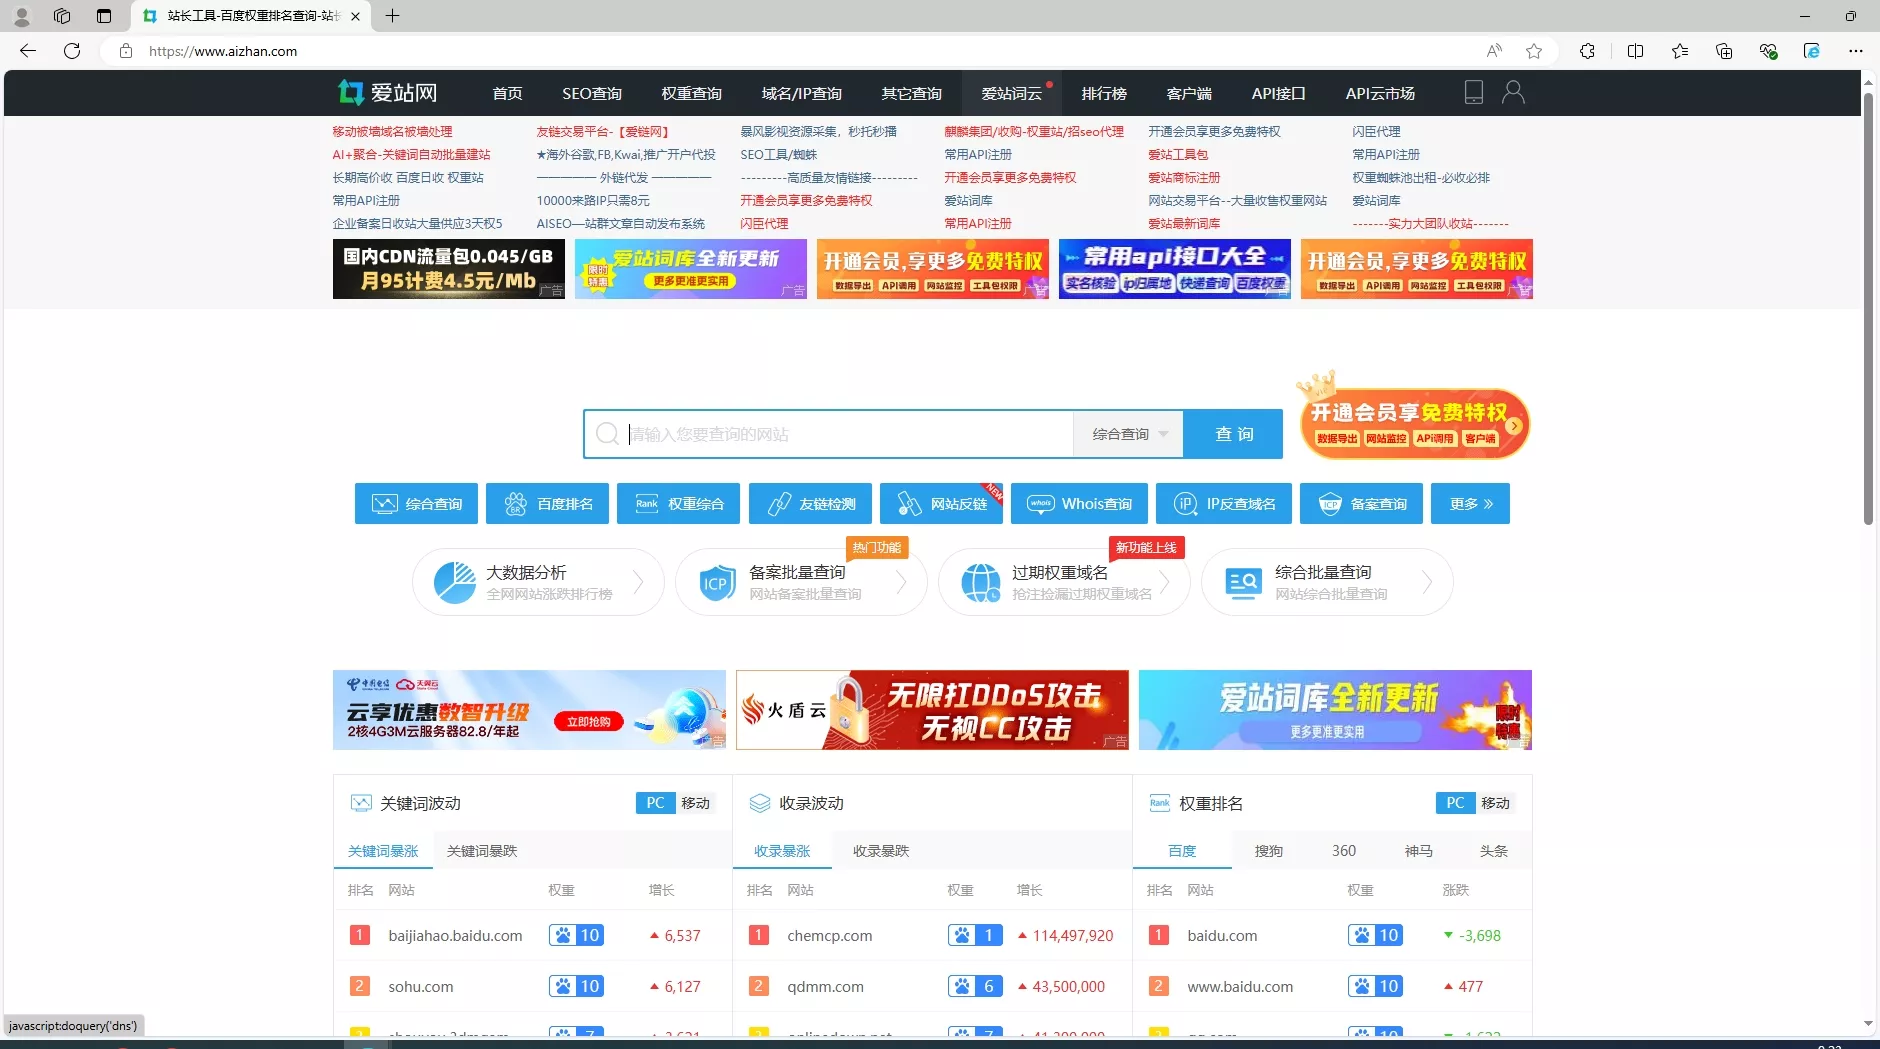The width and height of the screenshot is (1880, 1049).
Task: Open 过期权重域名 card
Action: [1064, 582]
